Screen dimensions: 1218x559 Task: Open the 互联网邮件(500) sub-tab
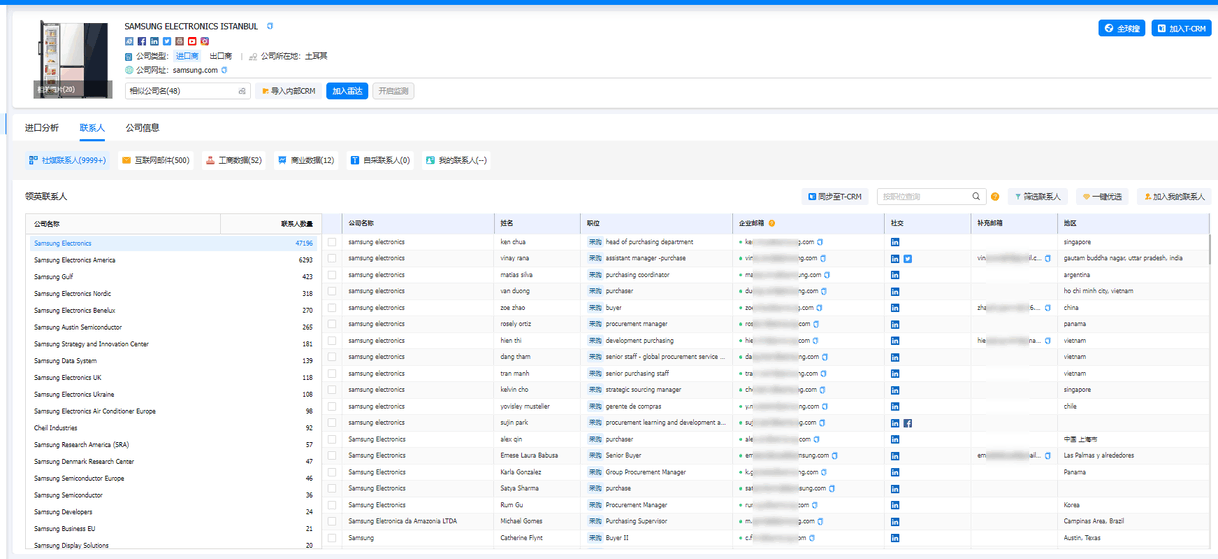click(x=155, y=160)
